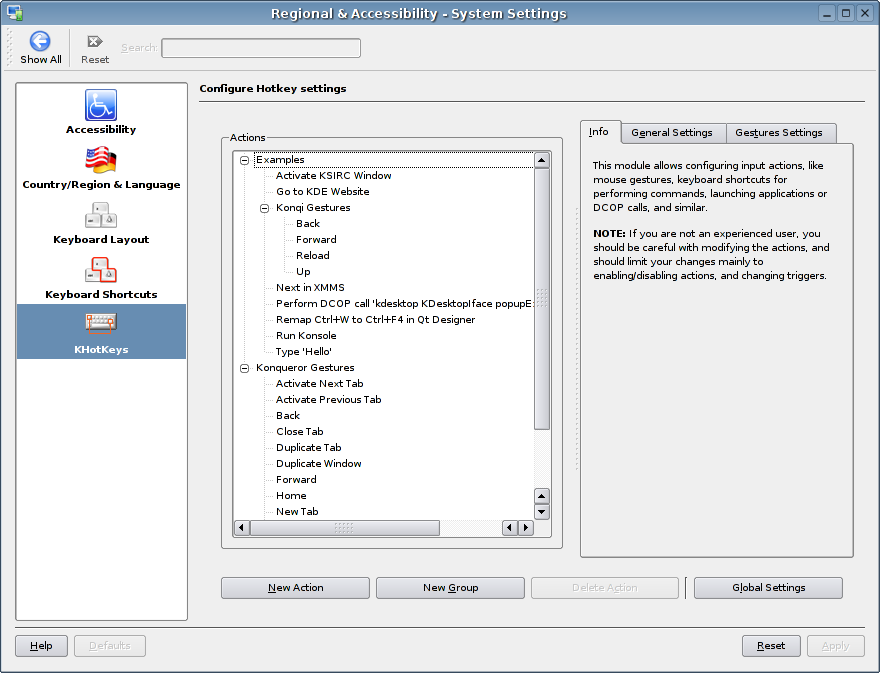Click the Apply button
The width and height of the screenshot is (880, 673).
[836, 645]
